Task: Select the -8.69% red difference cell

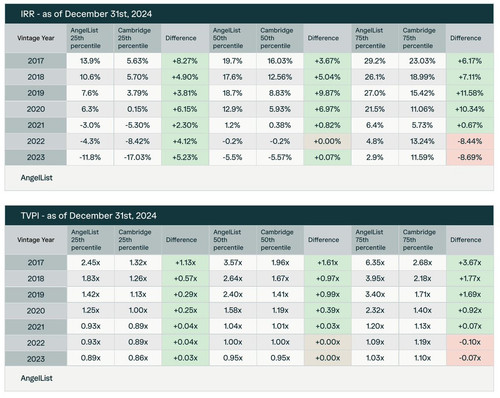Action: tap(470, 157)
